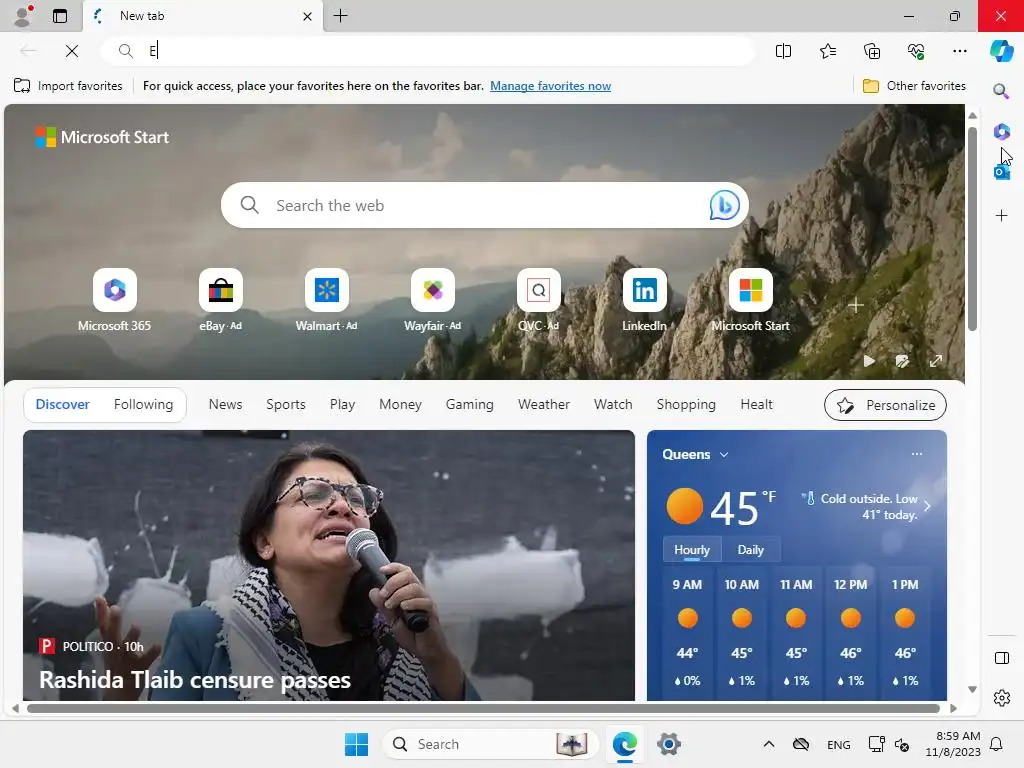This screenshot has width=1024, height=768.
Task: Close the New tab tab
Action: coord(307,16)
